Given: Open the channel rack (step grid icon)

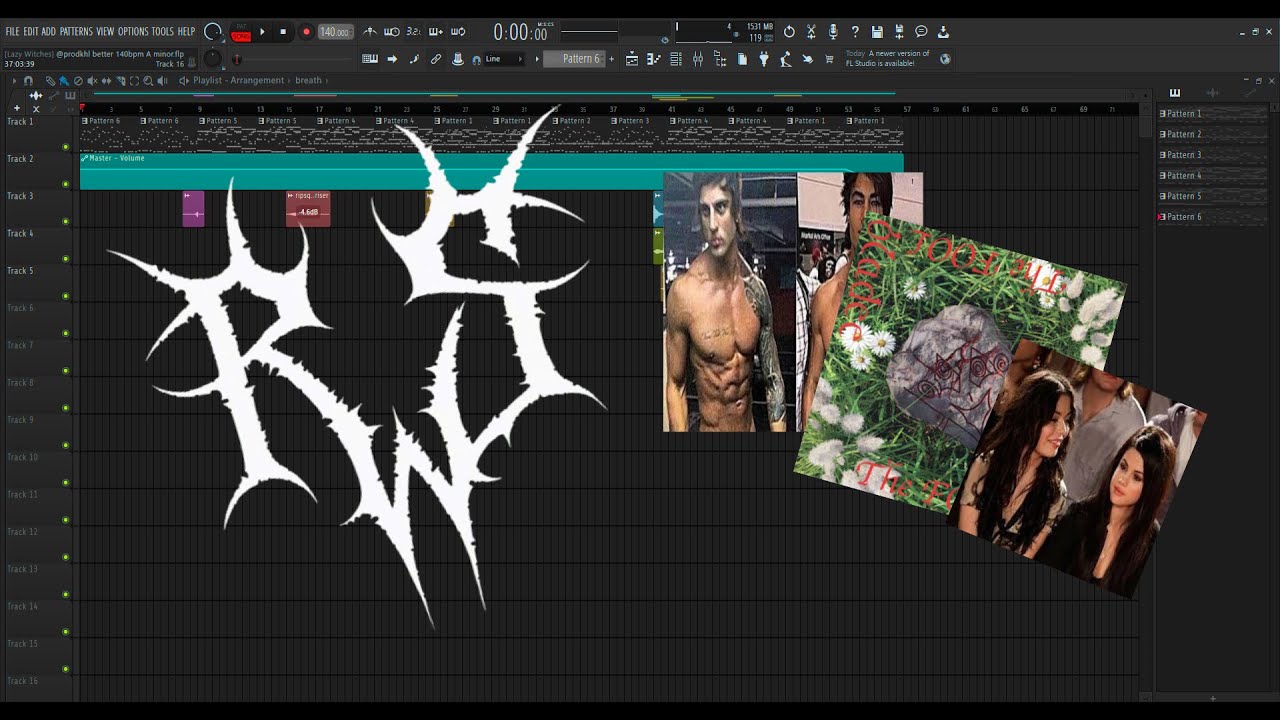Looking at the screenshot, I should coord(675,59).
